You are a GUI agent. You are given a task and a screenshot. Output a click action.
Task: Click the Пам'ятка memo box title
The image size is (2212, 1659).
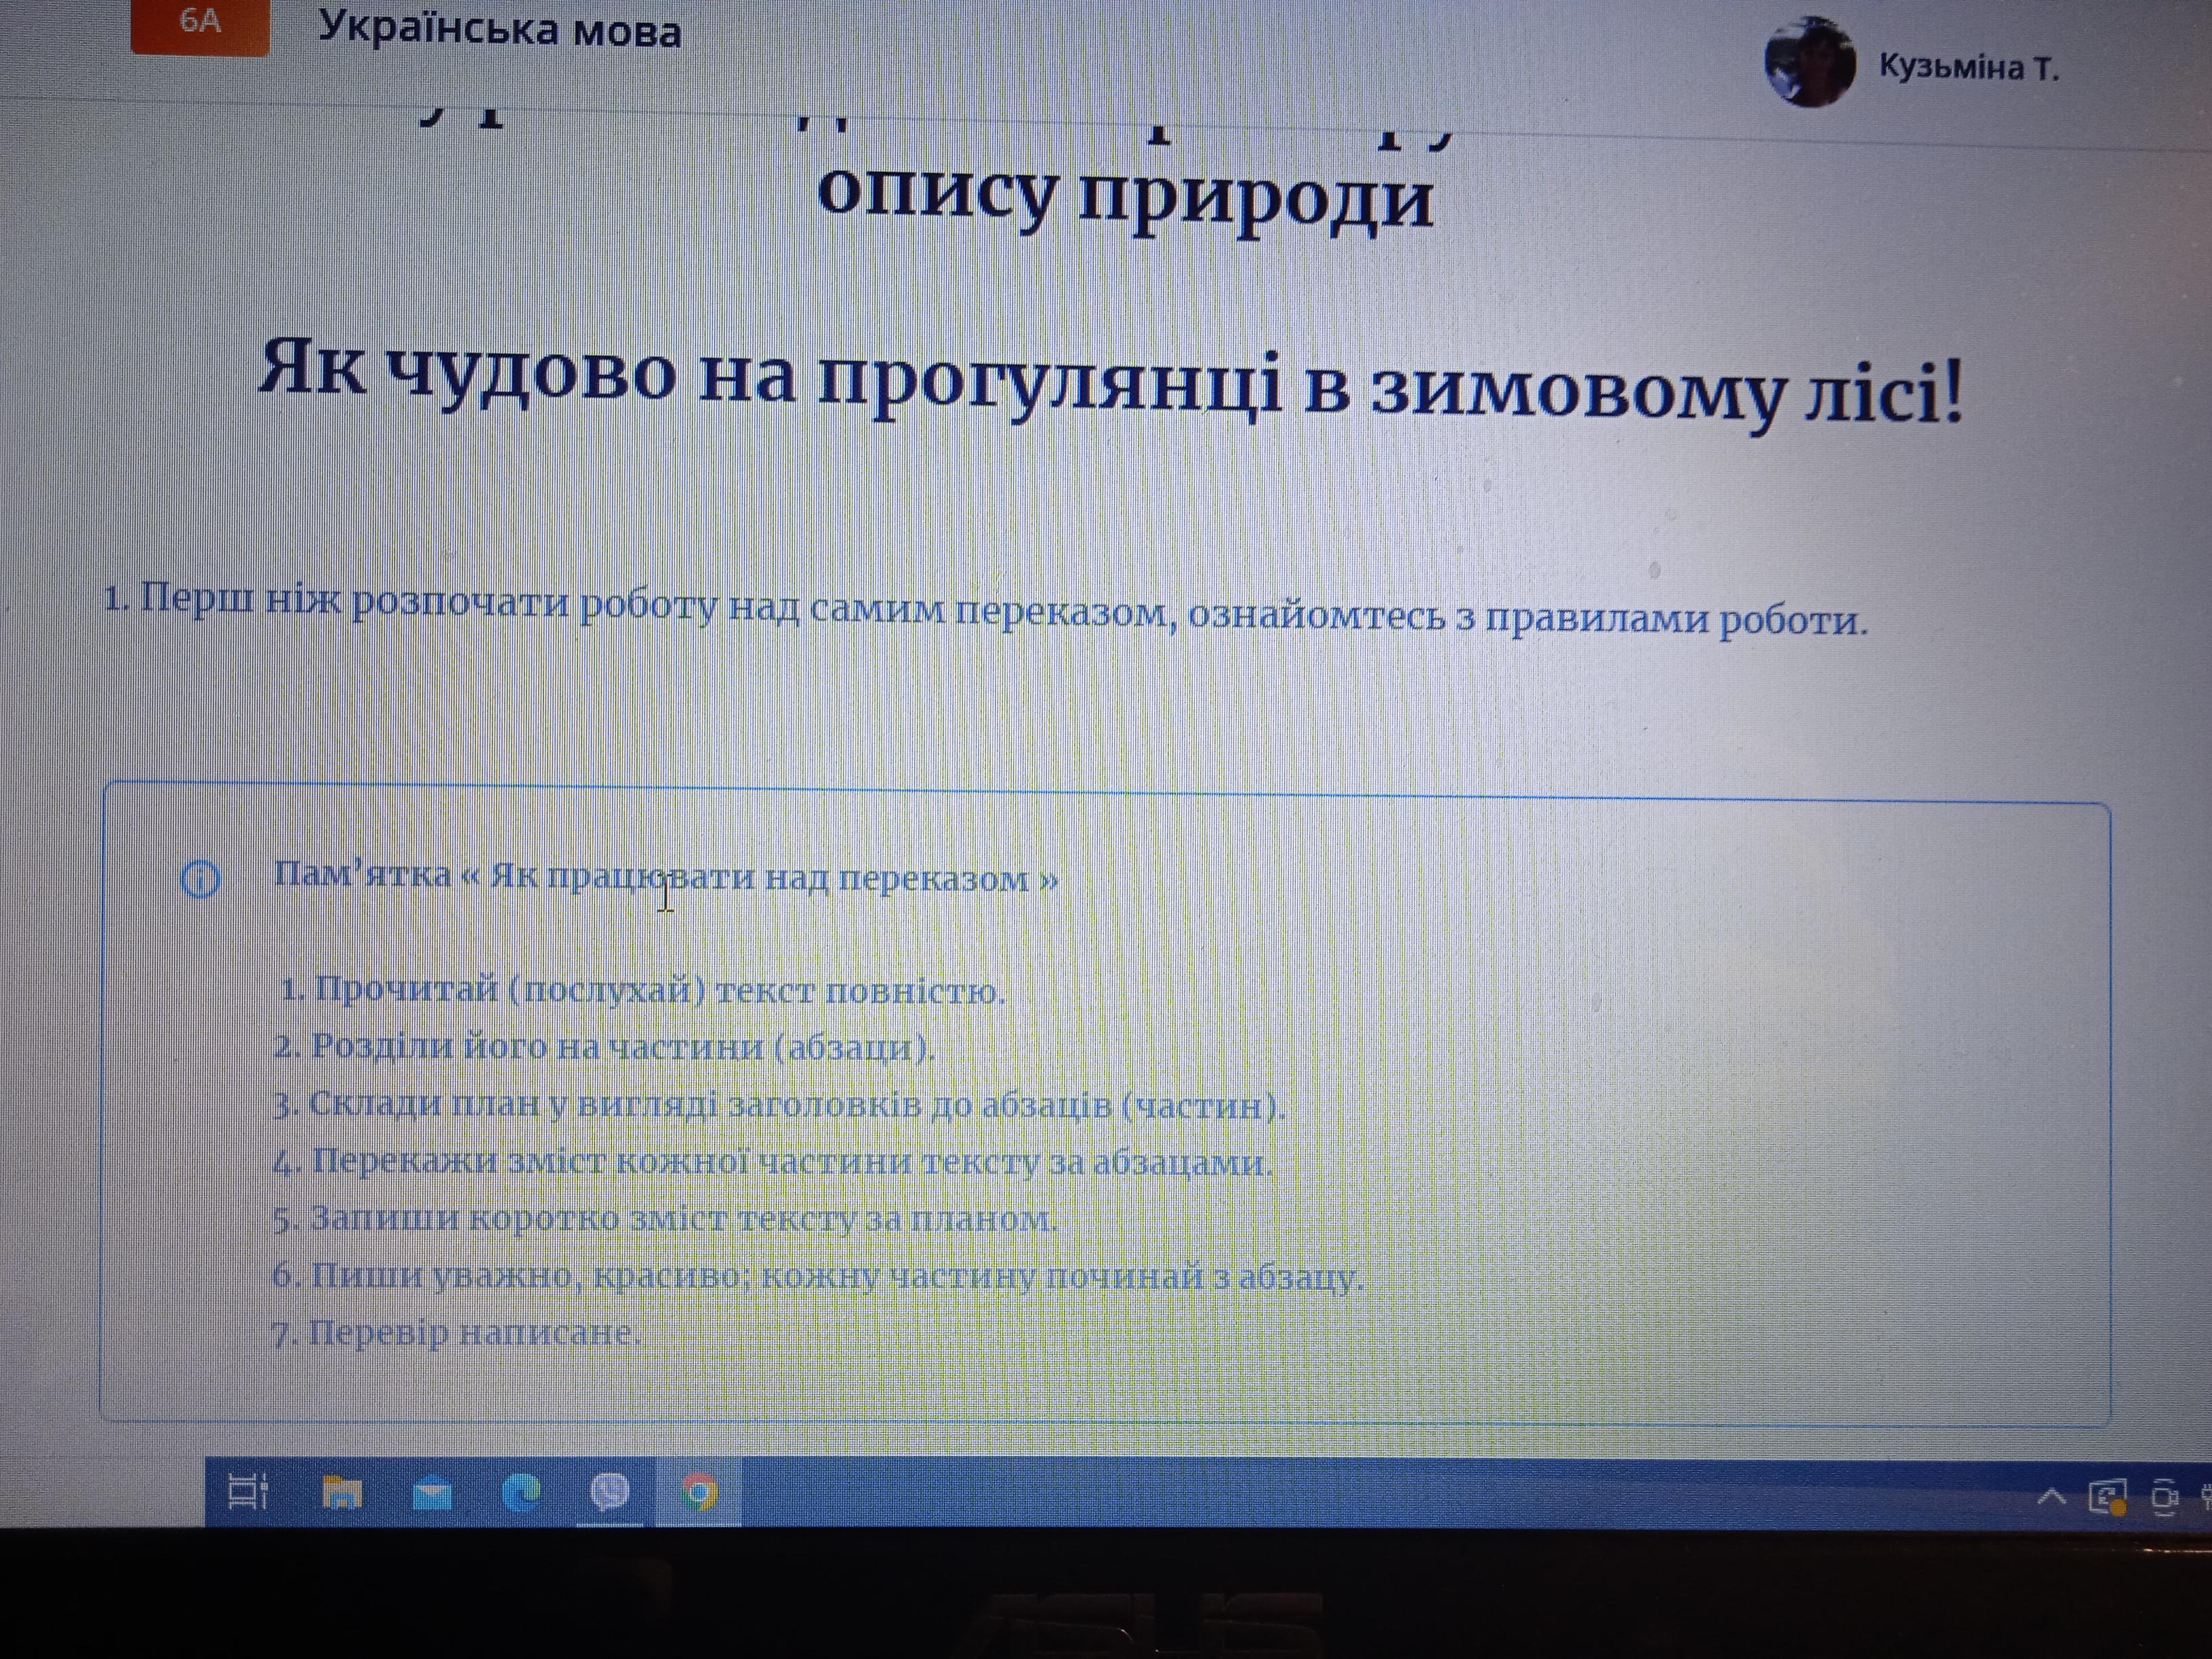pyautogui.click(x=666, y=877)
